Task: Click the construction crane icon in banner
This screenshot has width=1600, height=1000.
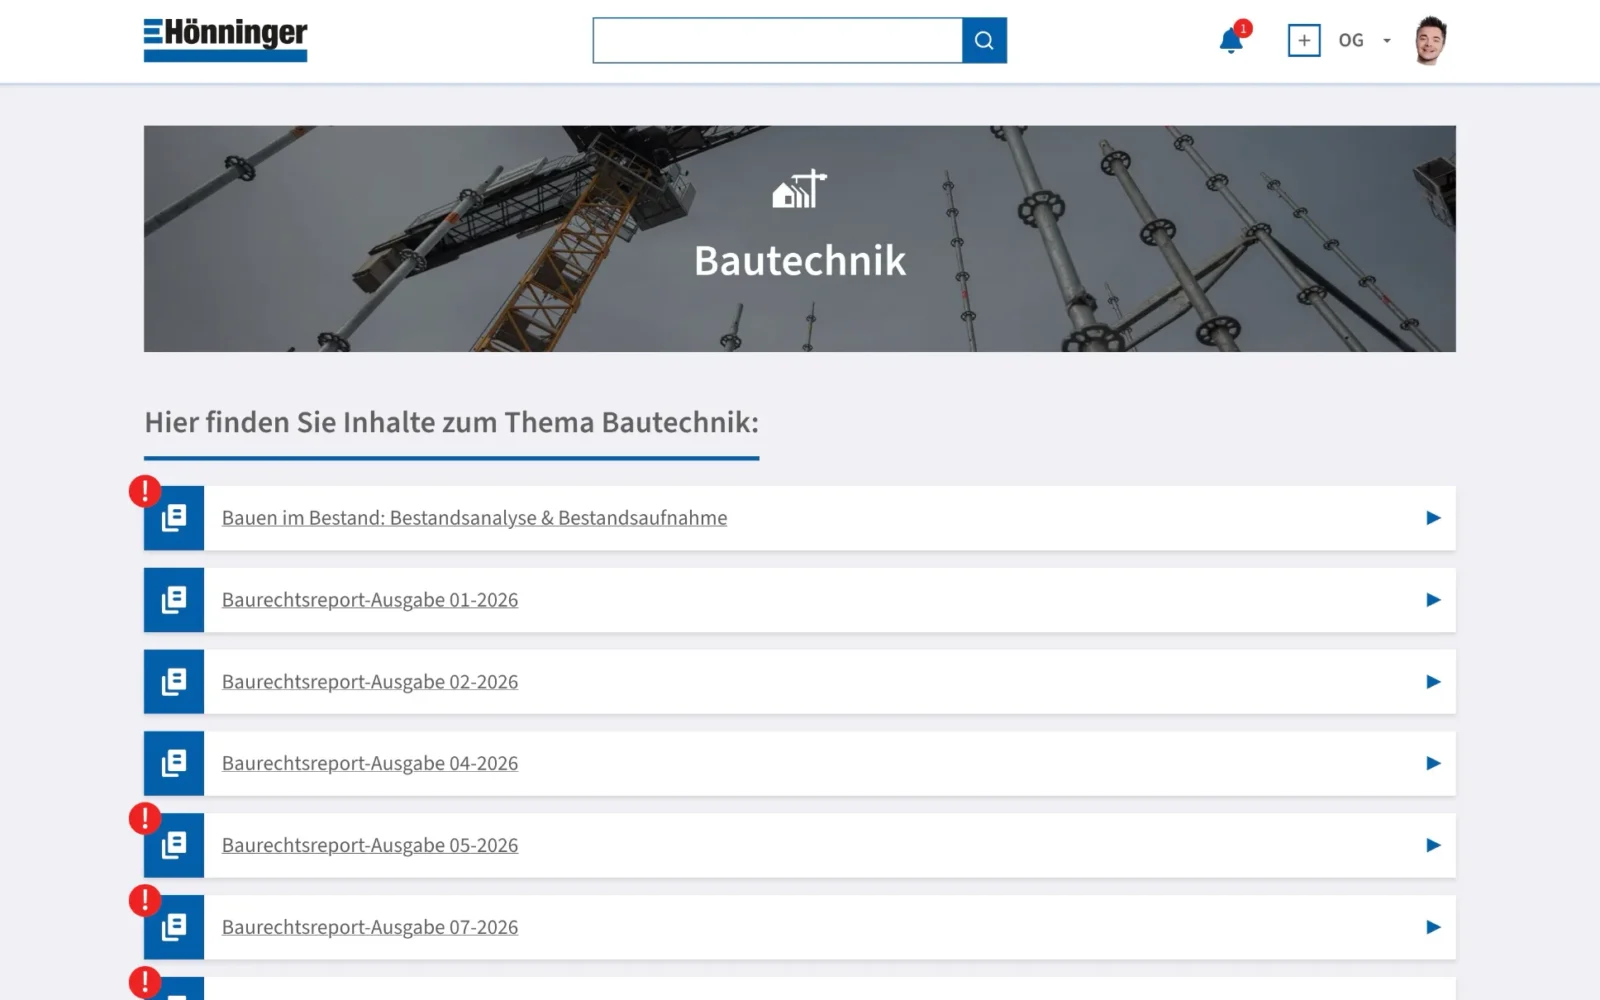Action: 800,189
